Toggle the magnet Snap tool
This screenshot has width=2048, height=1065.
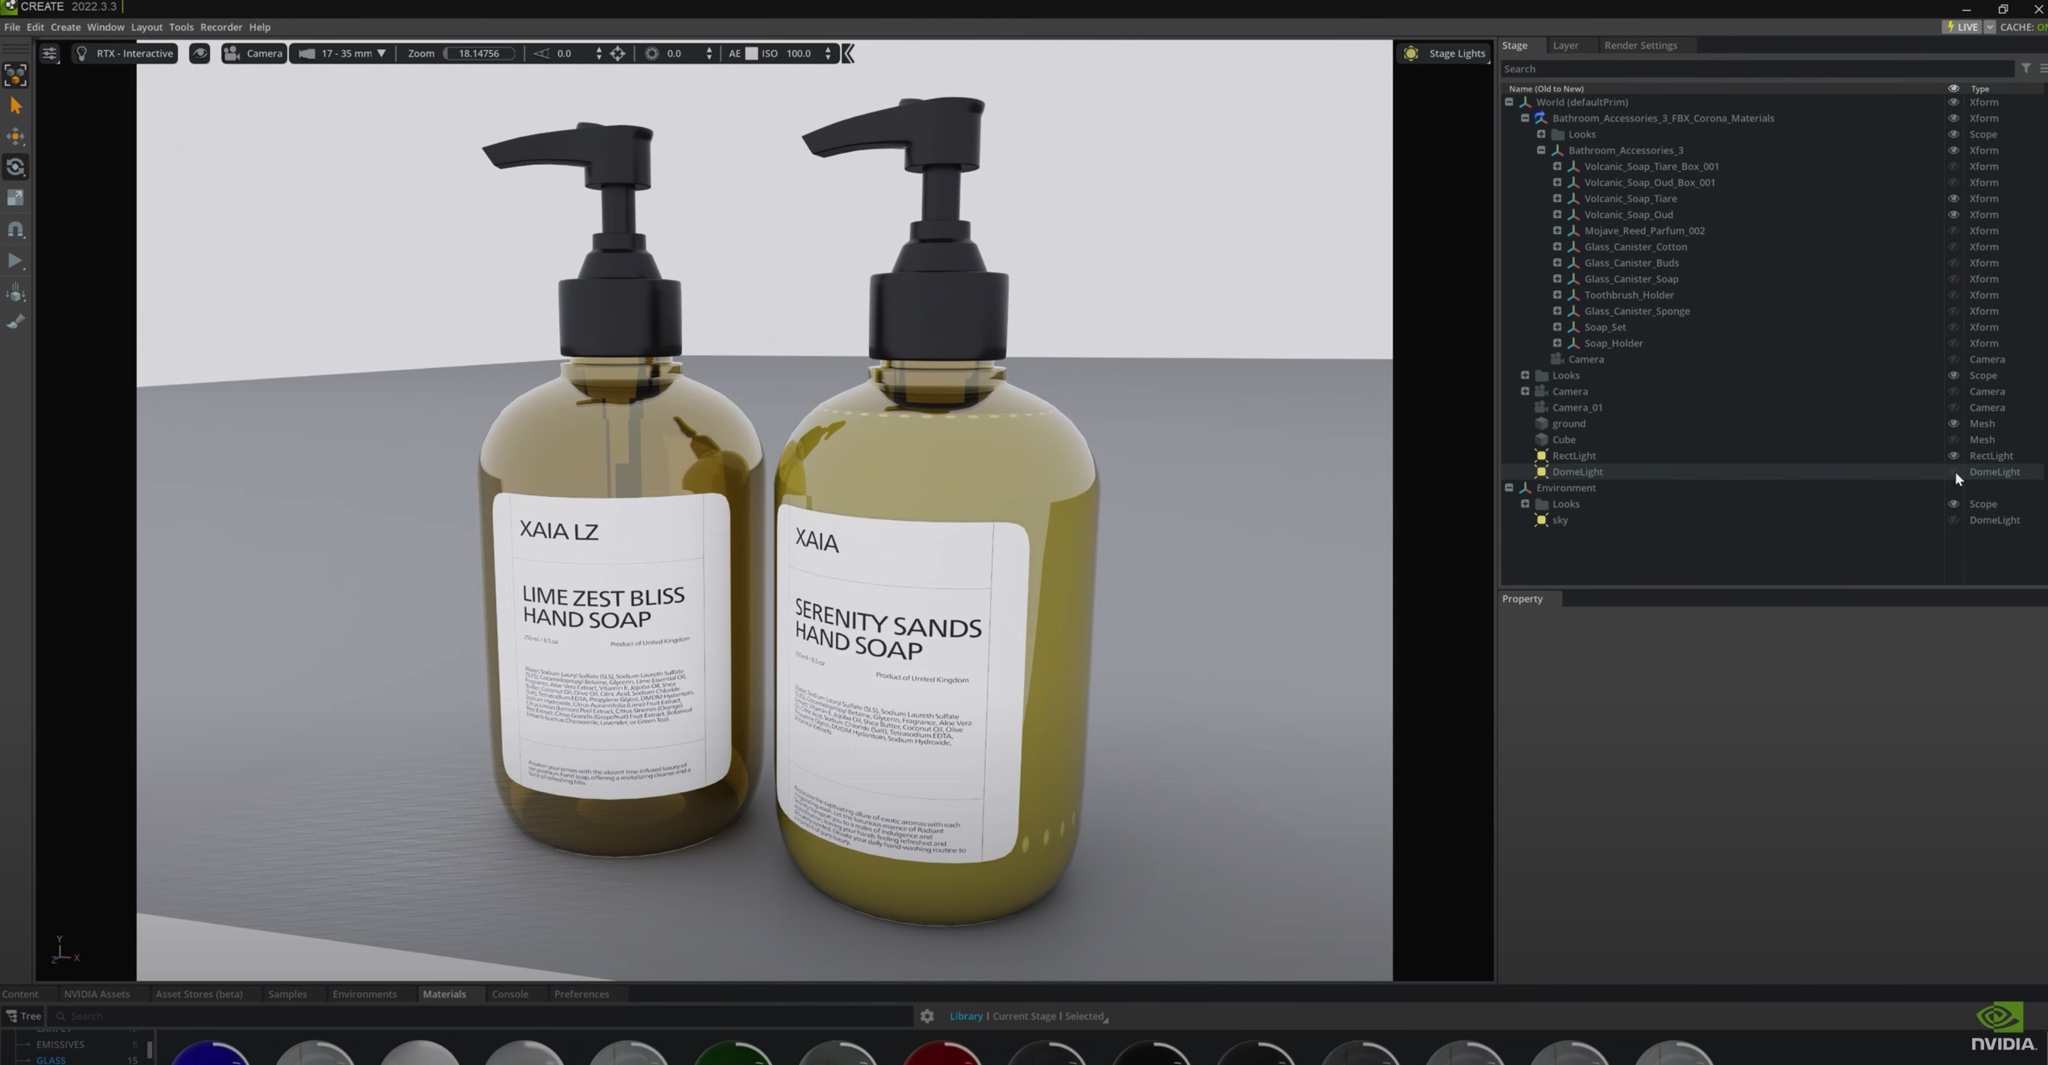pos(15,229)
